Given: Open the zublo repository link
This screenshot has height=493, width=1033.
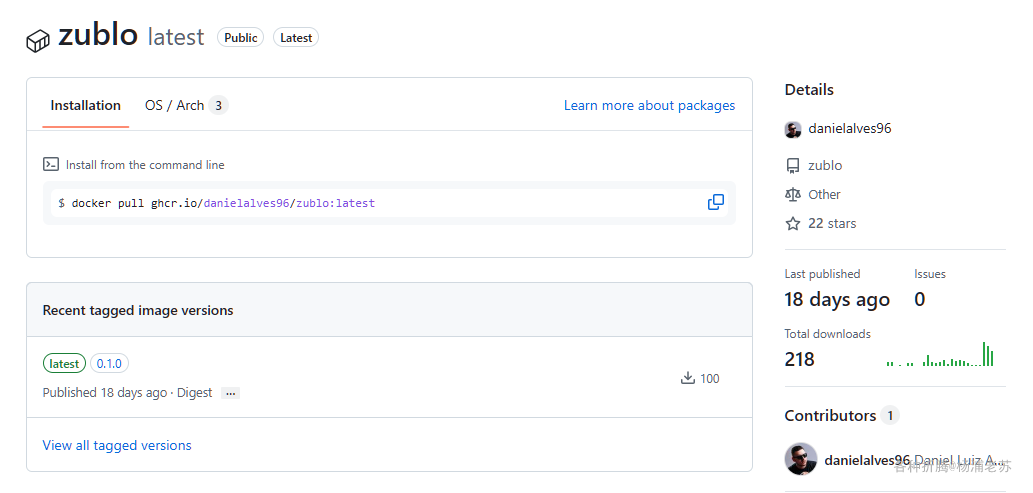Looking at the screenshot, I should [825, 166].
